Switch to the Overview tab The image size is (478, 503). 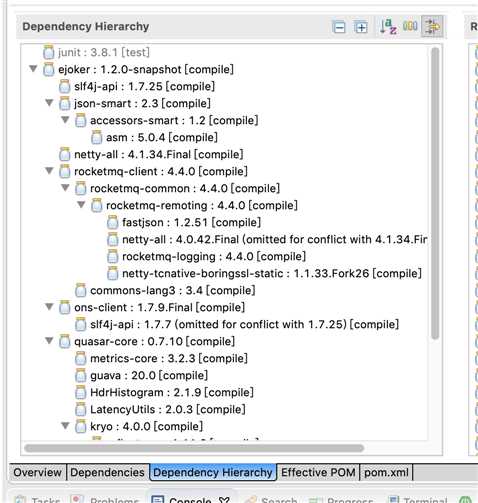pos(37,472)
